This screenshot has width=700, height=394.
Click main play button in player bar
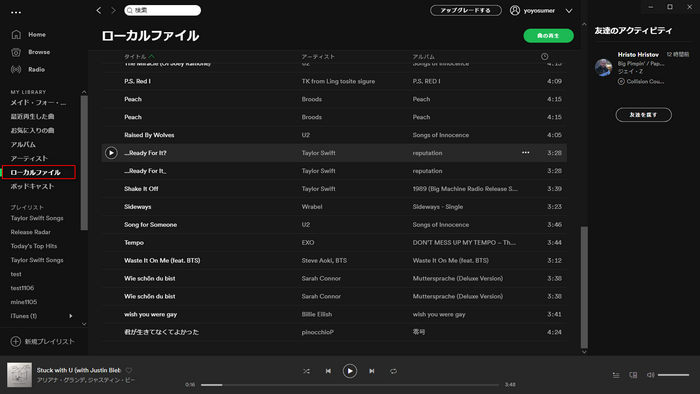click(350, 371)
